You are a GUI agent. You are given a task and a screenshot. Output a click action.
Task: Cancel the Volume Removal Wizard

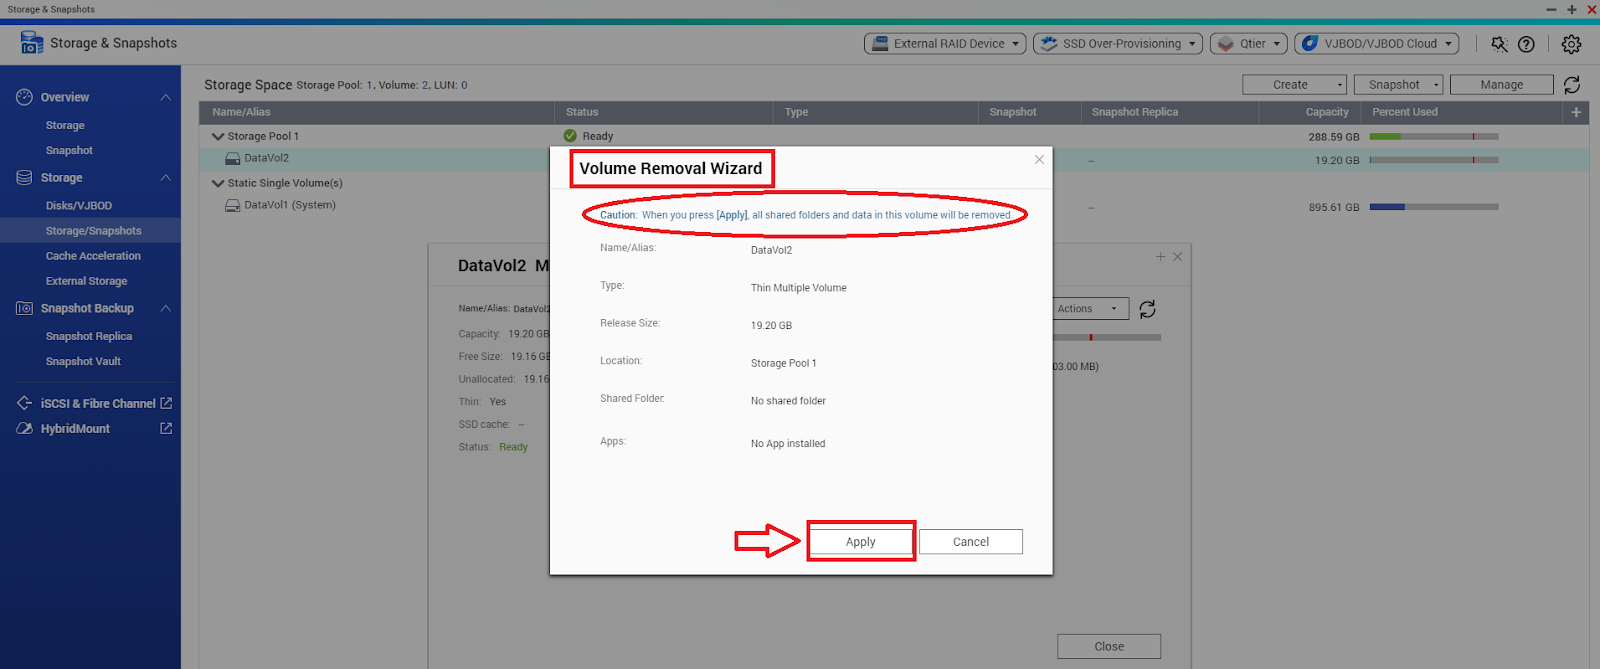[x=970, y=541]
